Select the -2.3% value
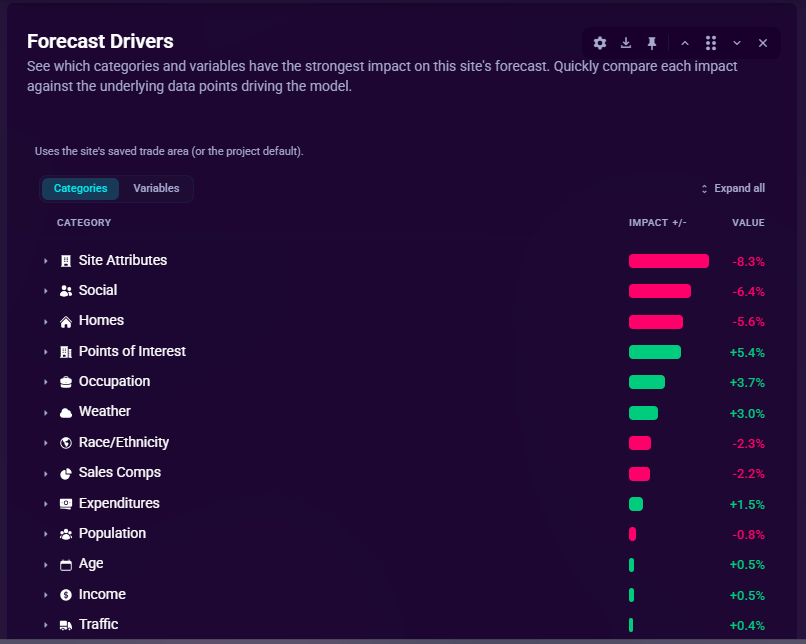This screenshot has width=806, height=644. pos(748,444)
